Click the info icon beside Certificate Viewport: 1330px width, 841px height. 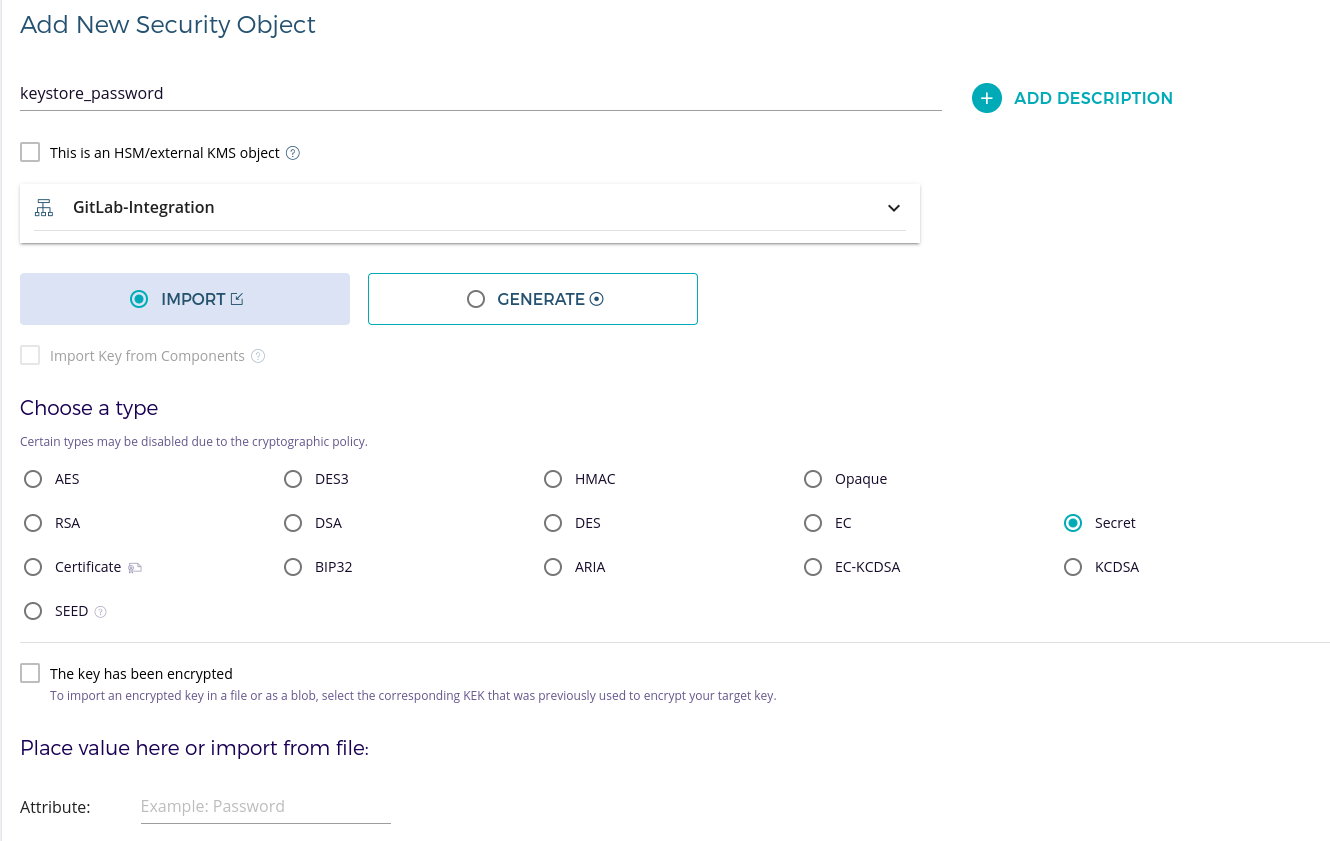pyautogui.click(x=135, y=568)
